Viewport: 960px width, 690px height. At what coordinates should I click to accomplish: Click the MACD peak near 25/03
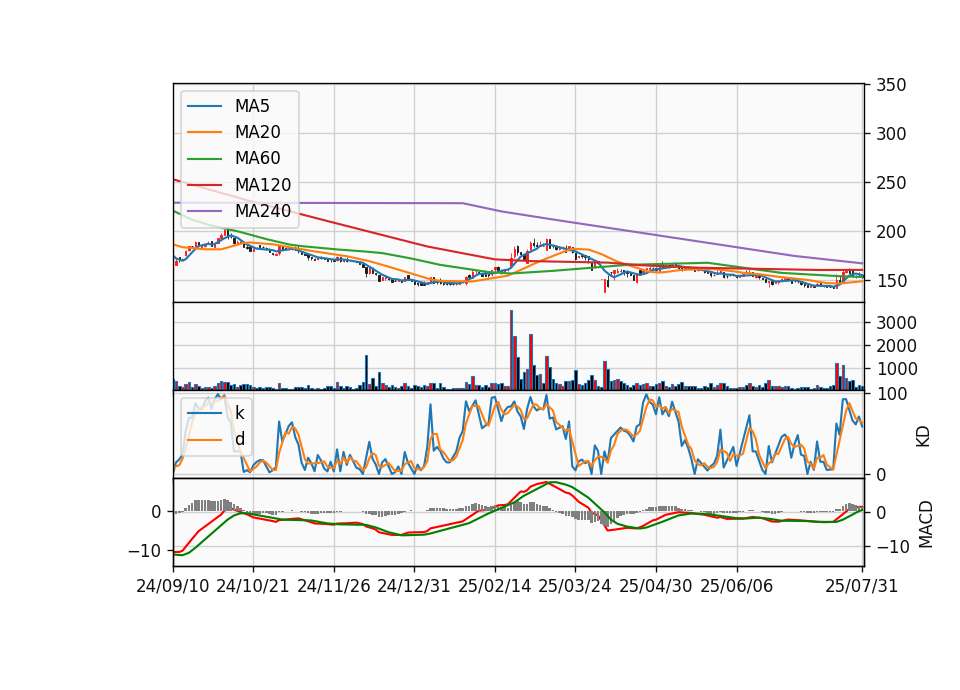click(x=549, y=482)
